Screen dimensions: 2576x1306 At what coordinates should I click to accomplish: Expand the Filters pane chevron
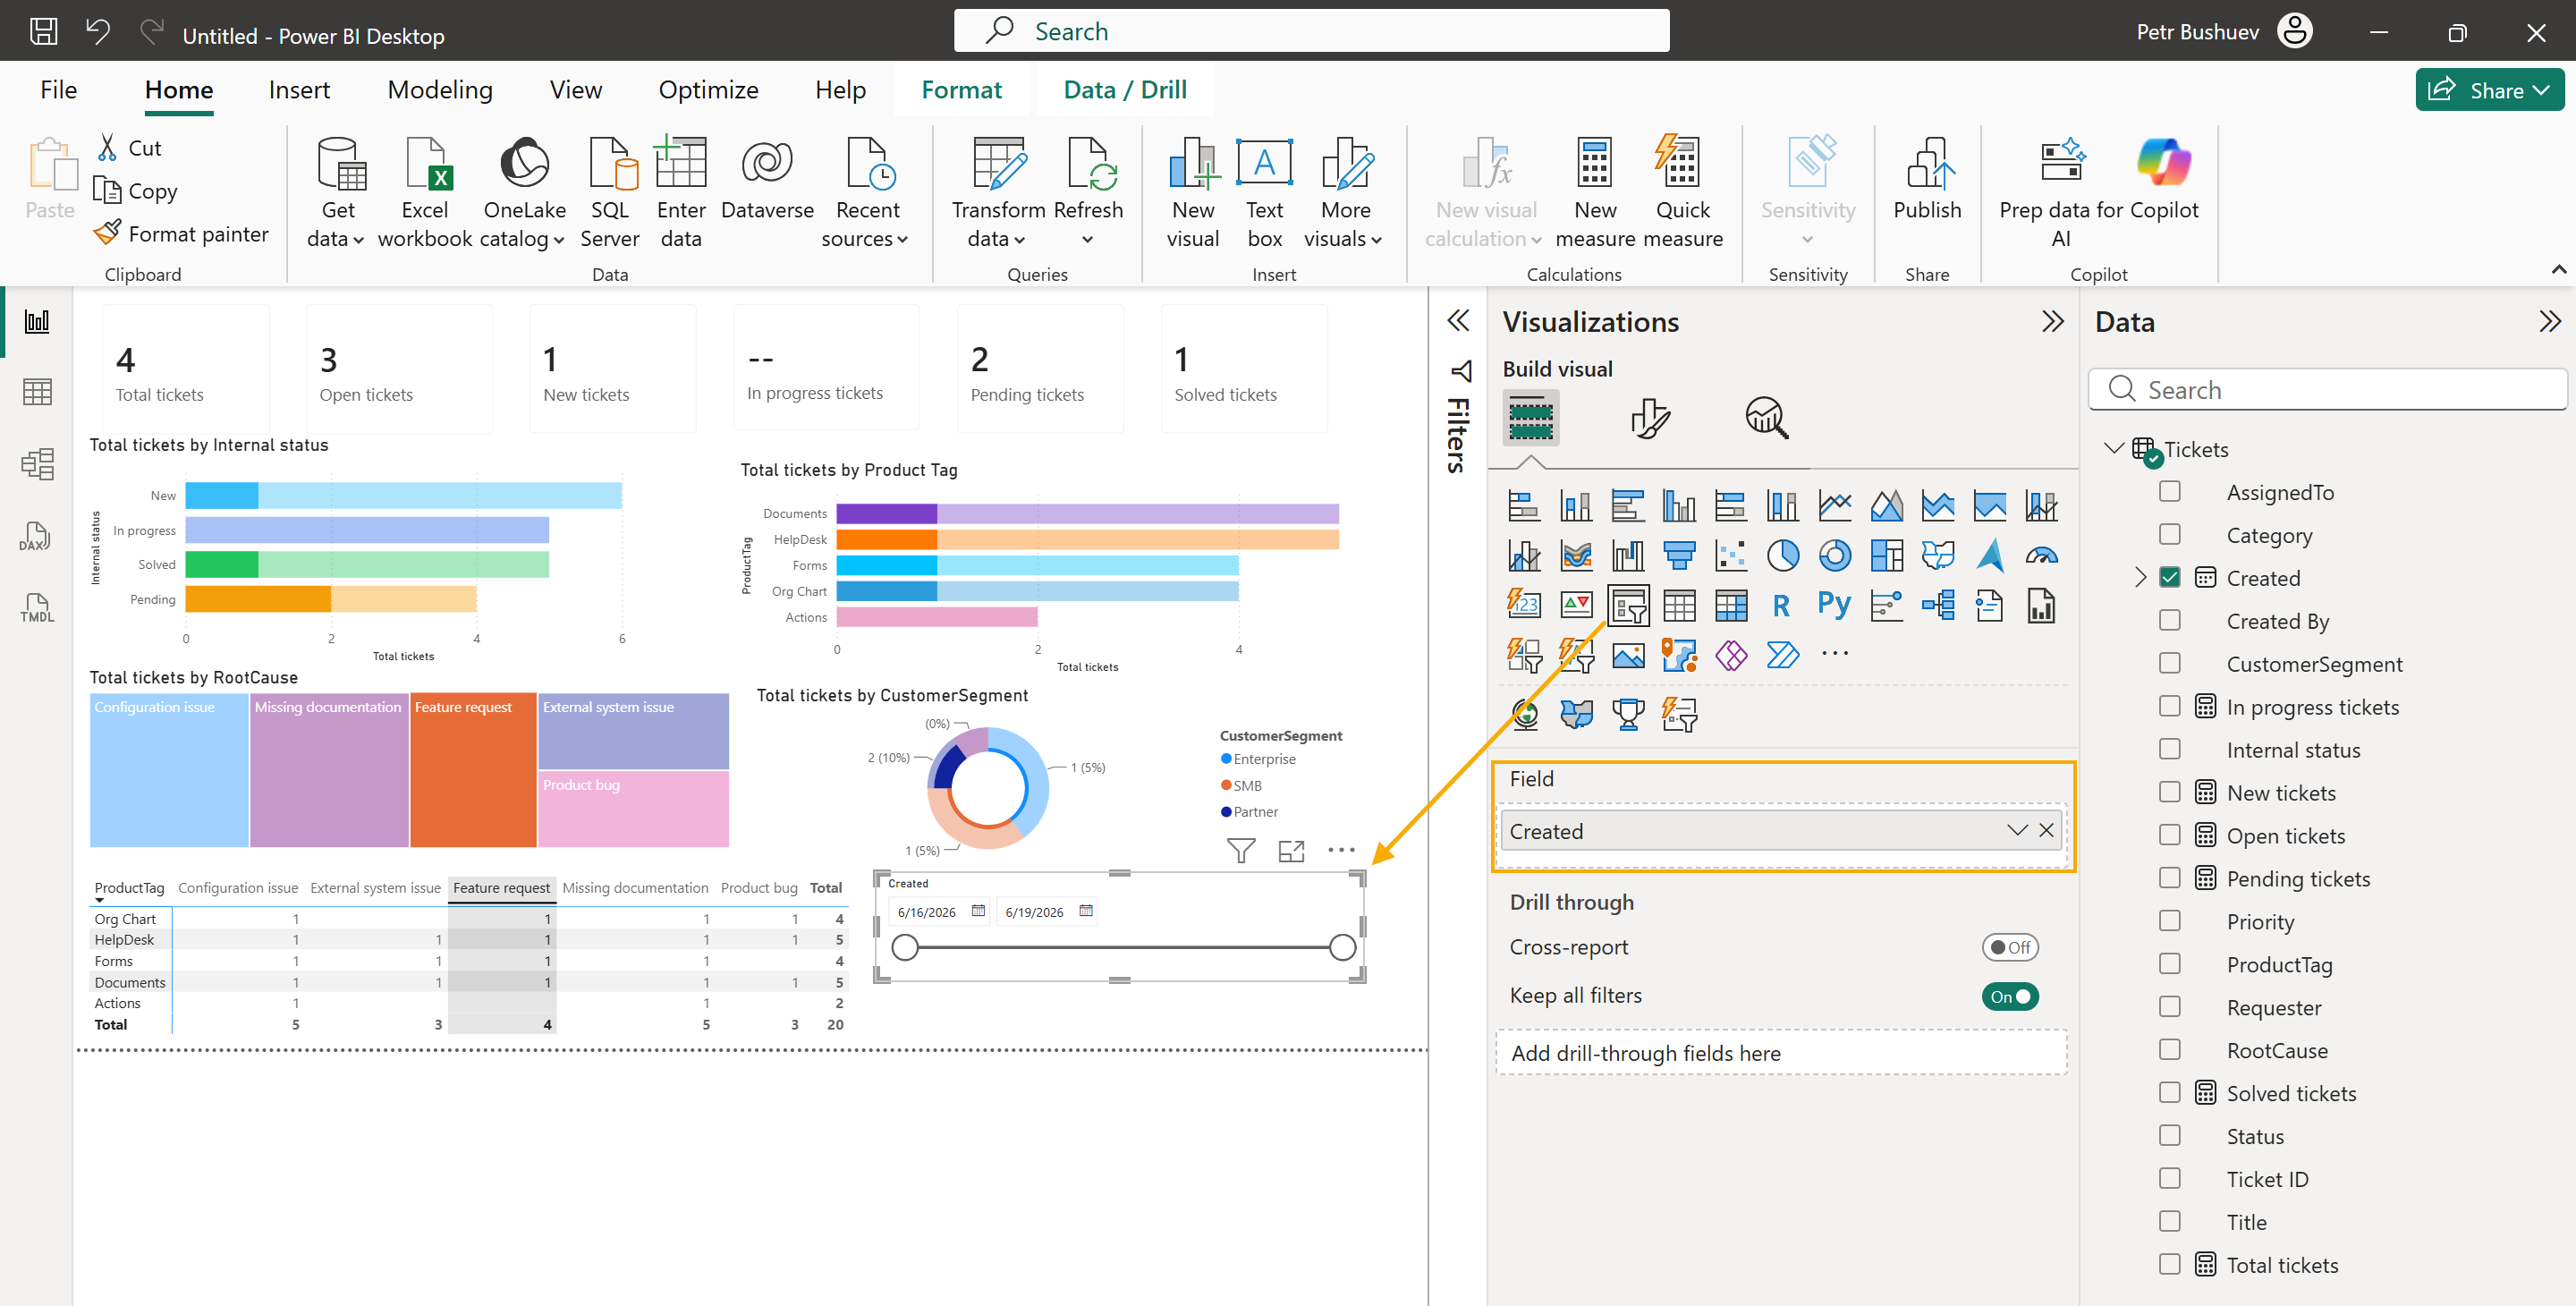click(x=1458, y=321)
